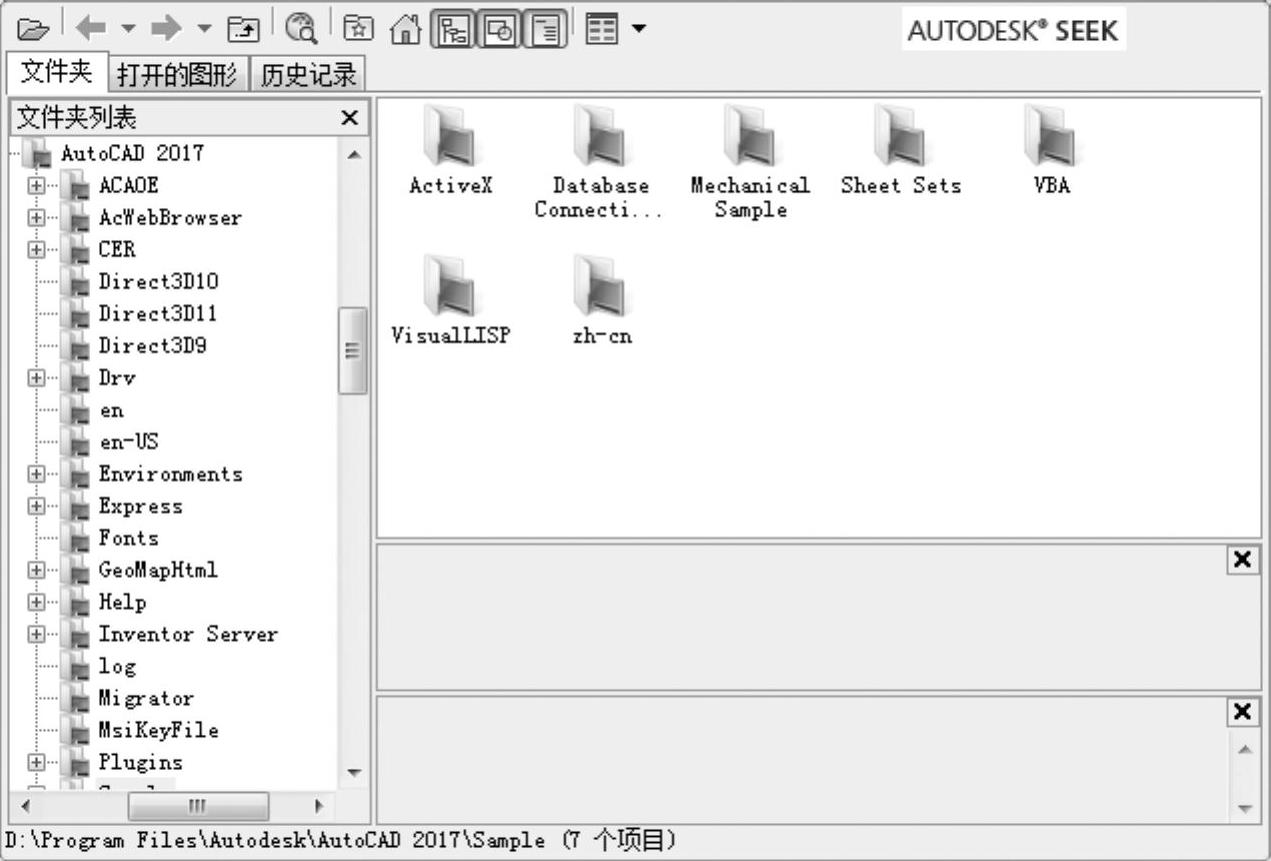Viewport: 1271px width, 861px height.
Task: Click tree horizontal scrollbar left arrow
Action: 26,806
